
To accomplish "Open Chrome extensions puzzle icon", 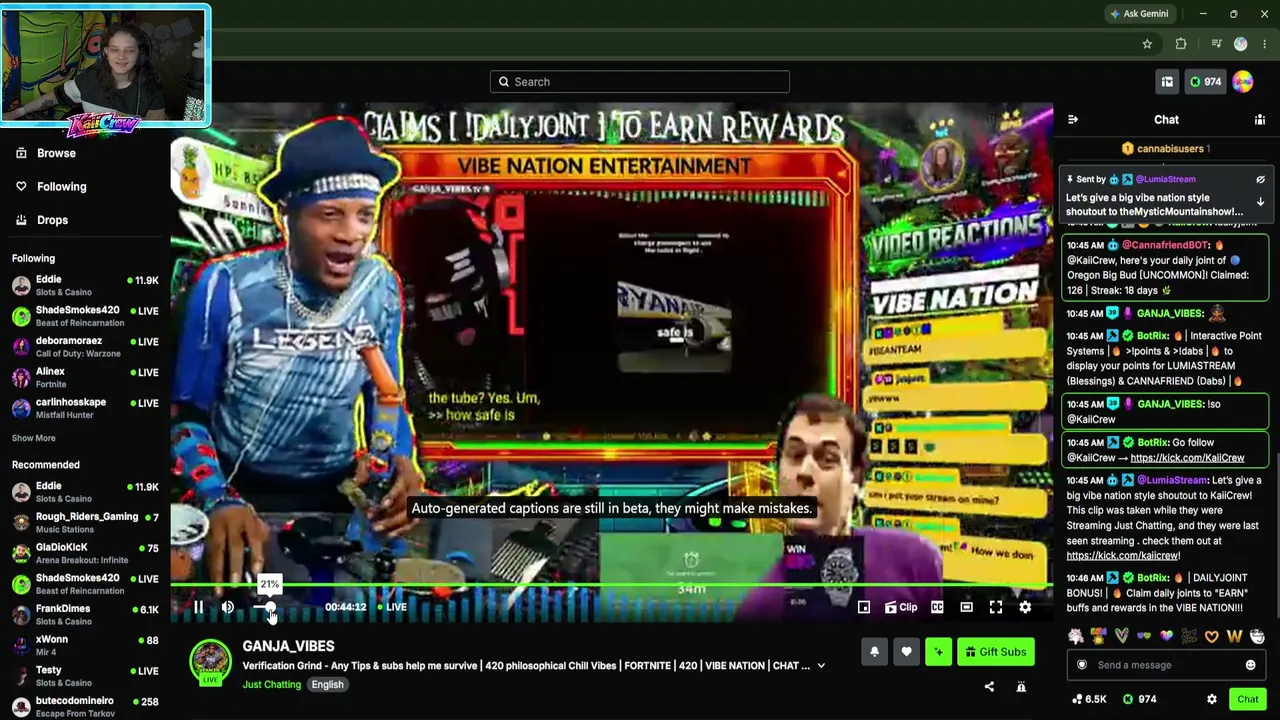I will 1181,44.
